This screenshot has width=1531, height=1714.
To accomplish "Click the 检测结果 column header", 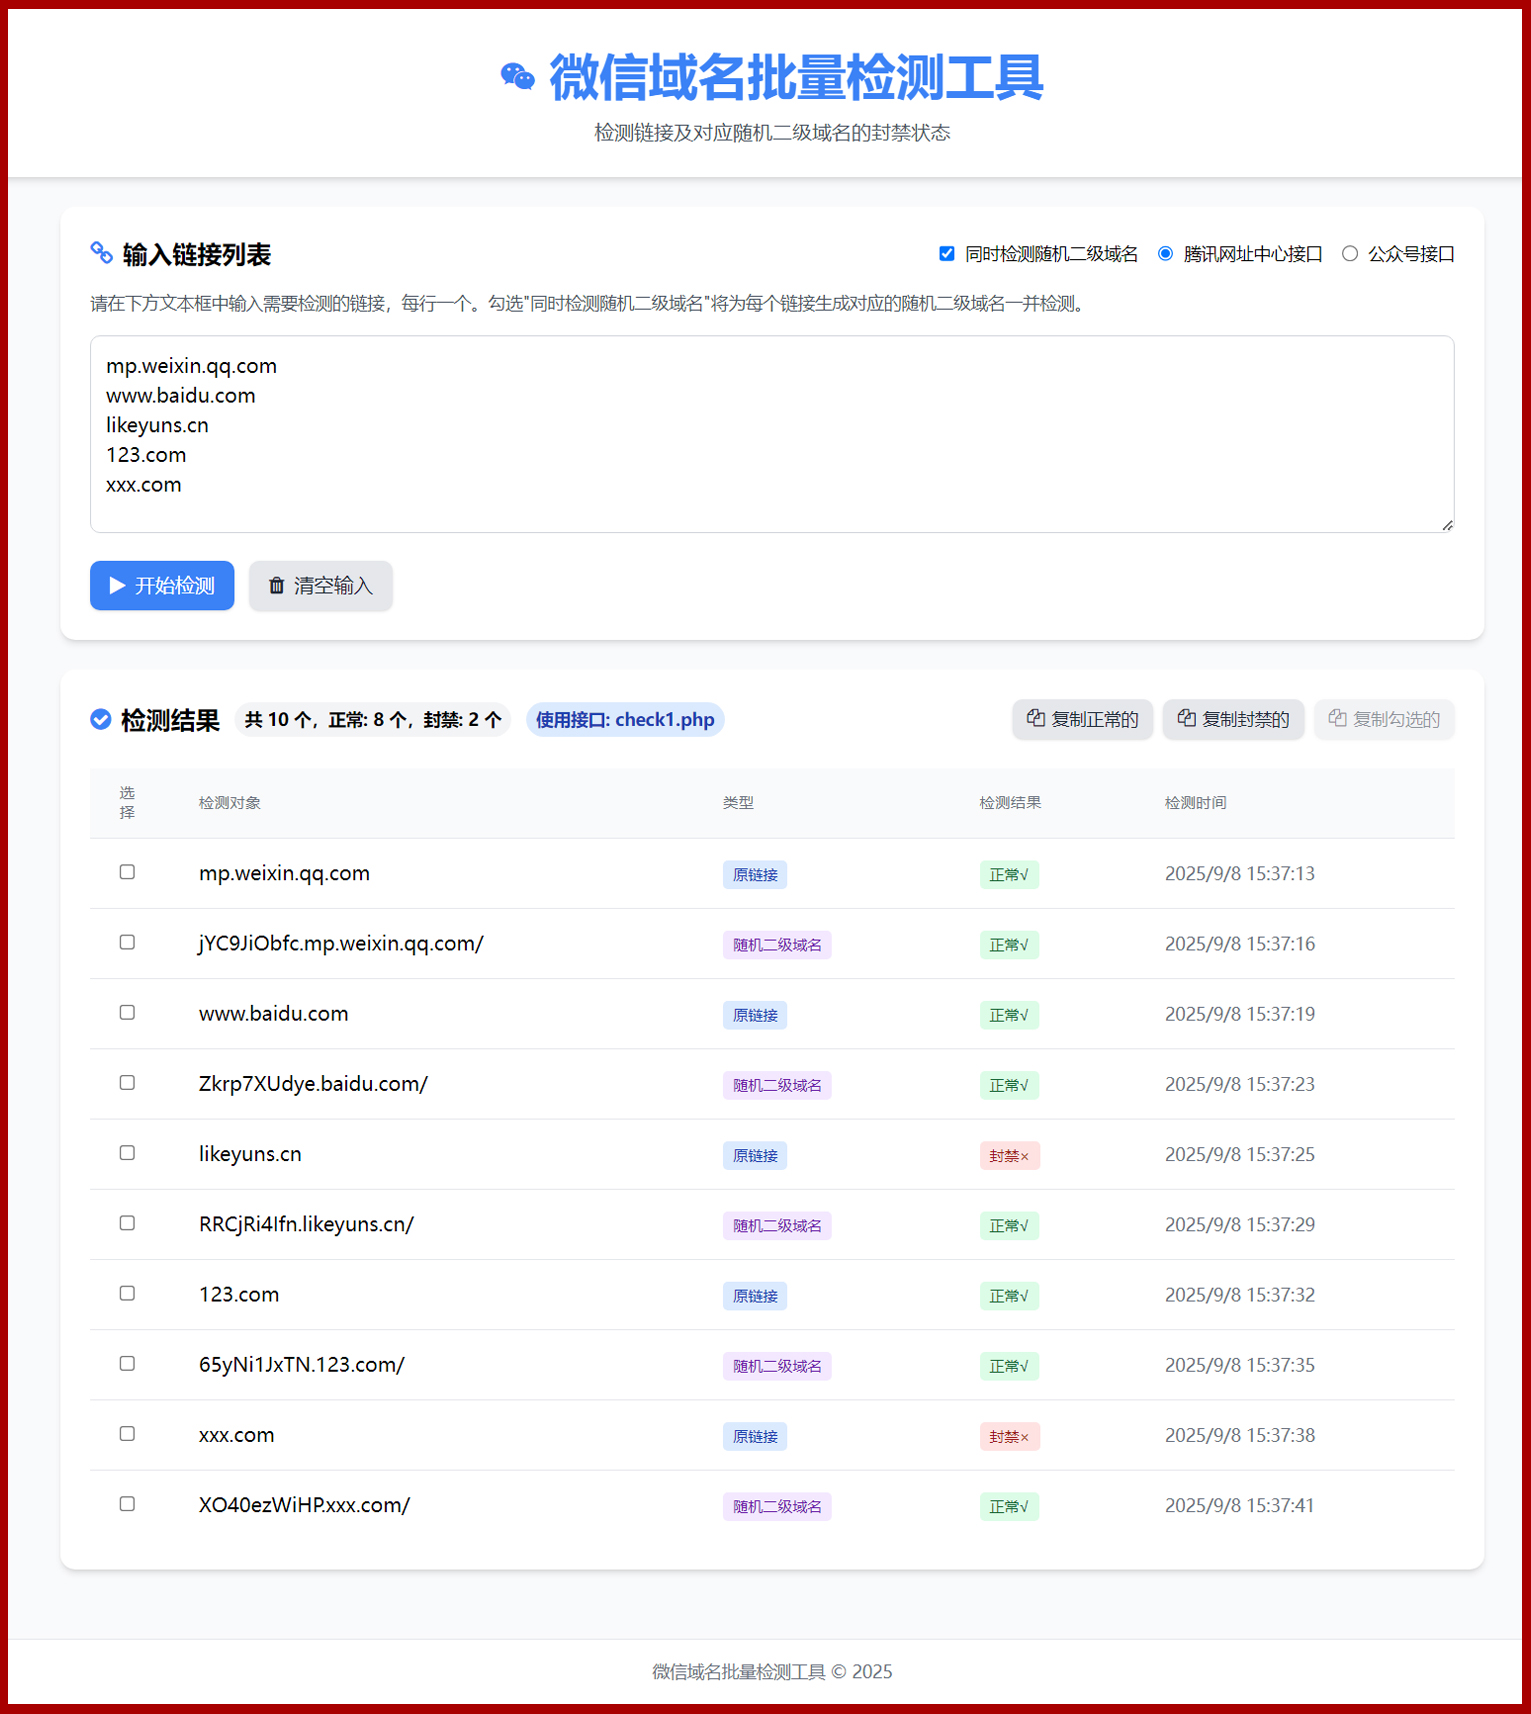I will click(x=1010, y=803).
